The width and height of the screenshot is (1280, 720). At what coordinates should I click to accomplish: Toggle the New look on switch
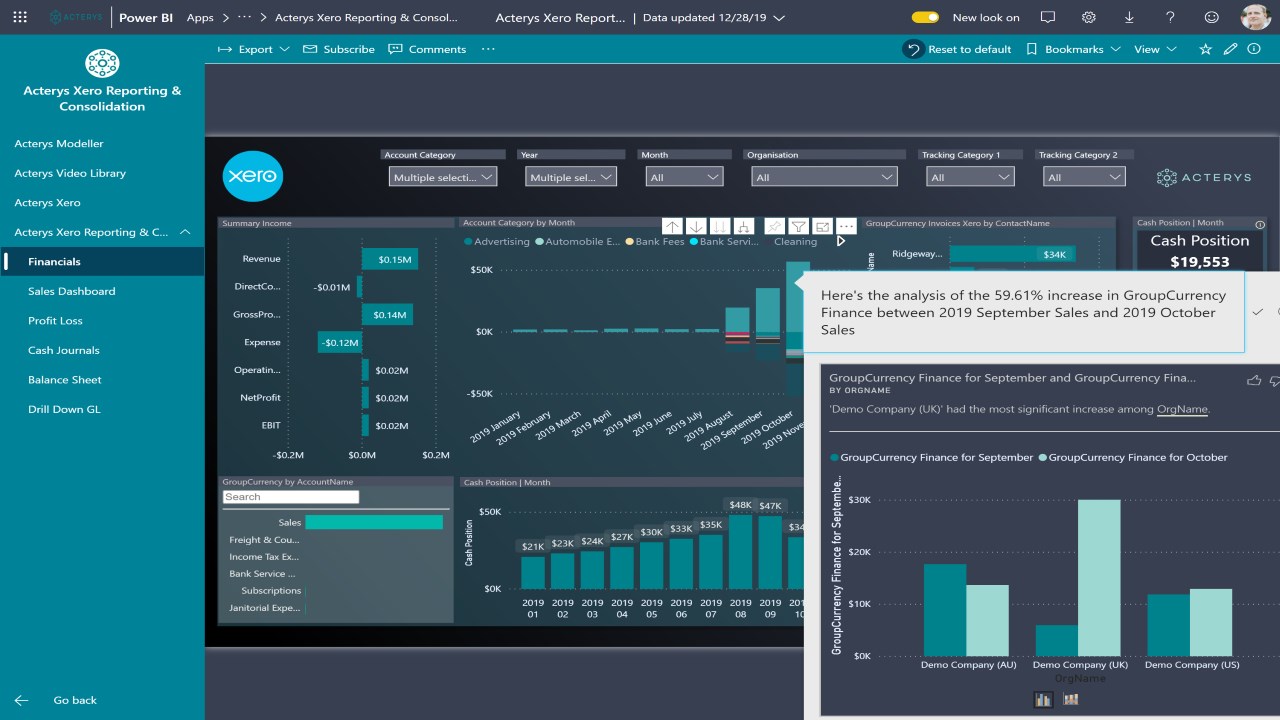coord(925,17)
